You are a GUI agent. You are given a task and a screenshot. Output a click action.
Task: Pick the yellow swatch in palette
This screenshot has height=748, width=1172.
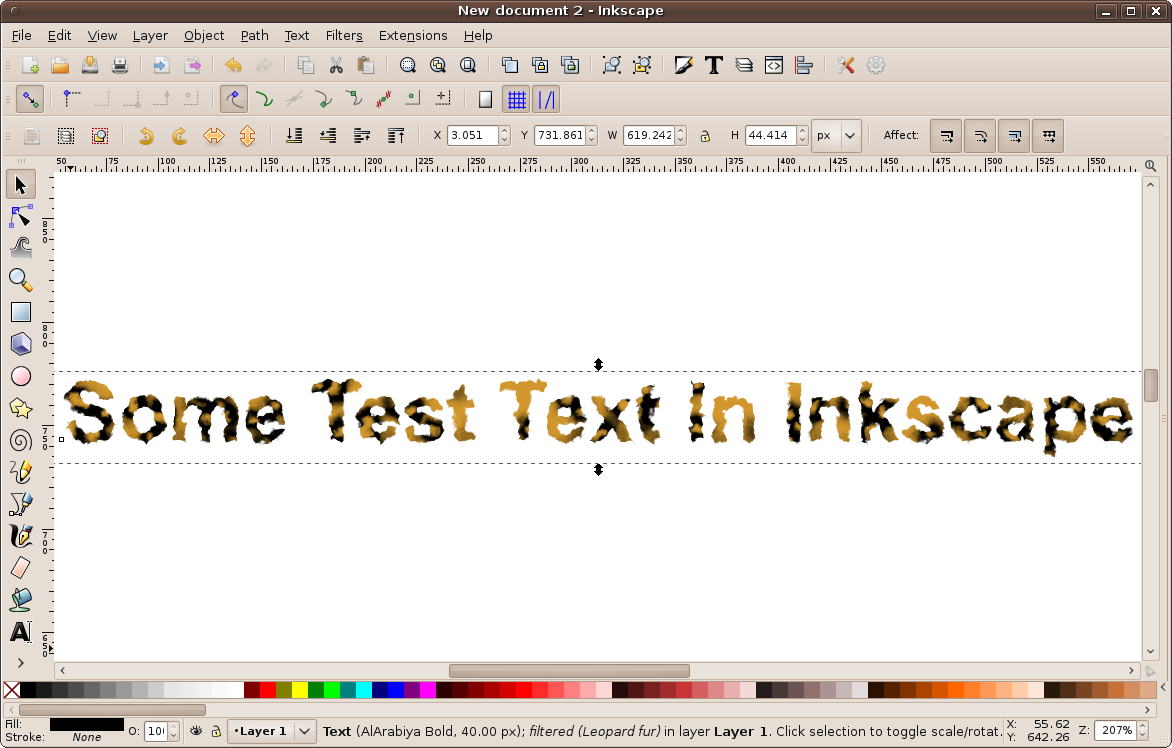coord(299,690)
